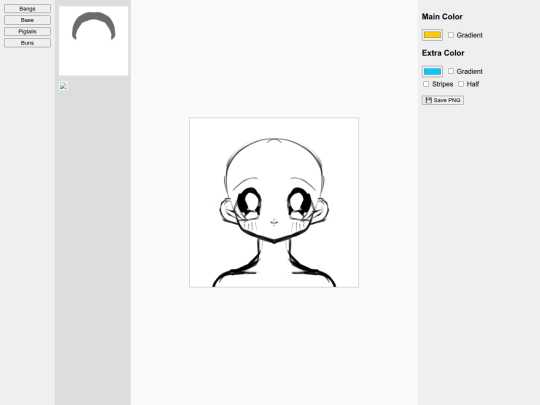
Task: Enable Gradient for Extra Color
Action: point(451,71)
